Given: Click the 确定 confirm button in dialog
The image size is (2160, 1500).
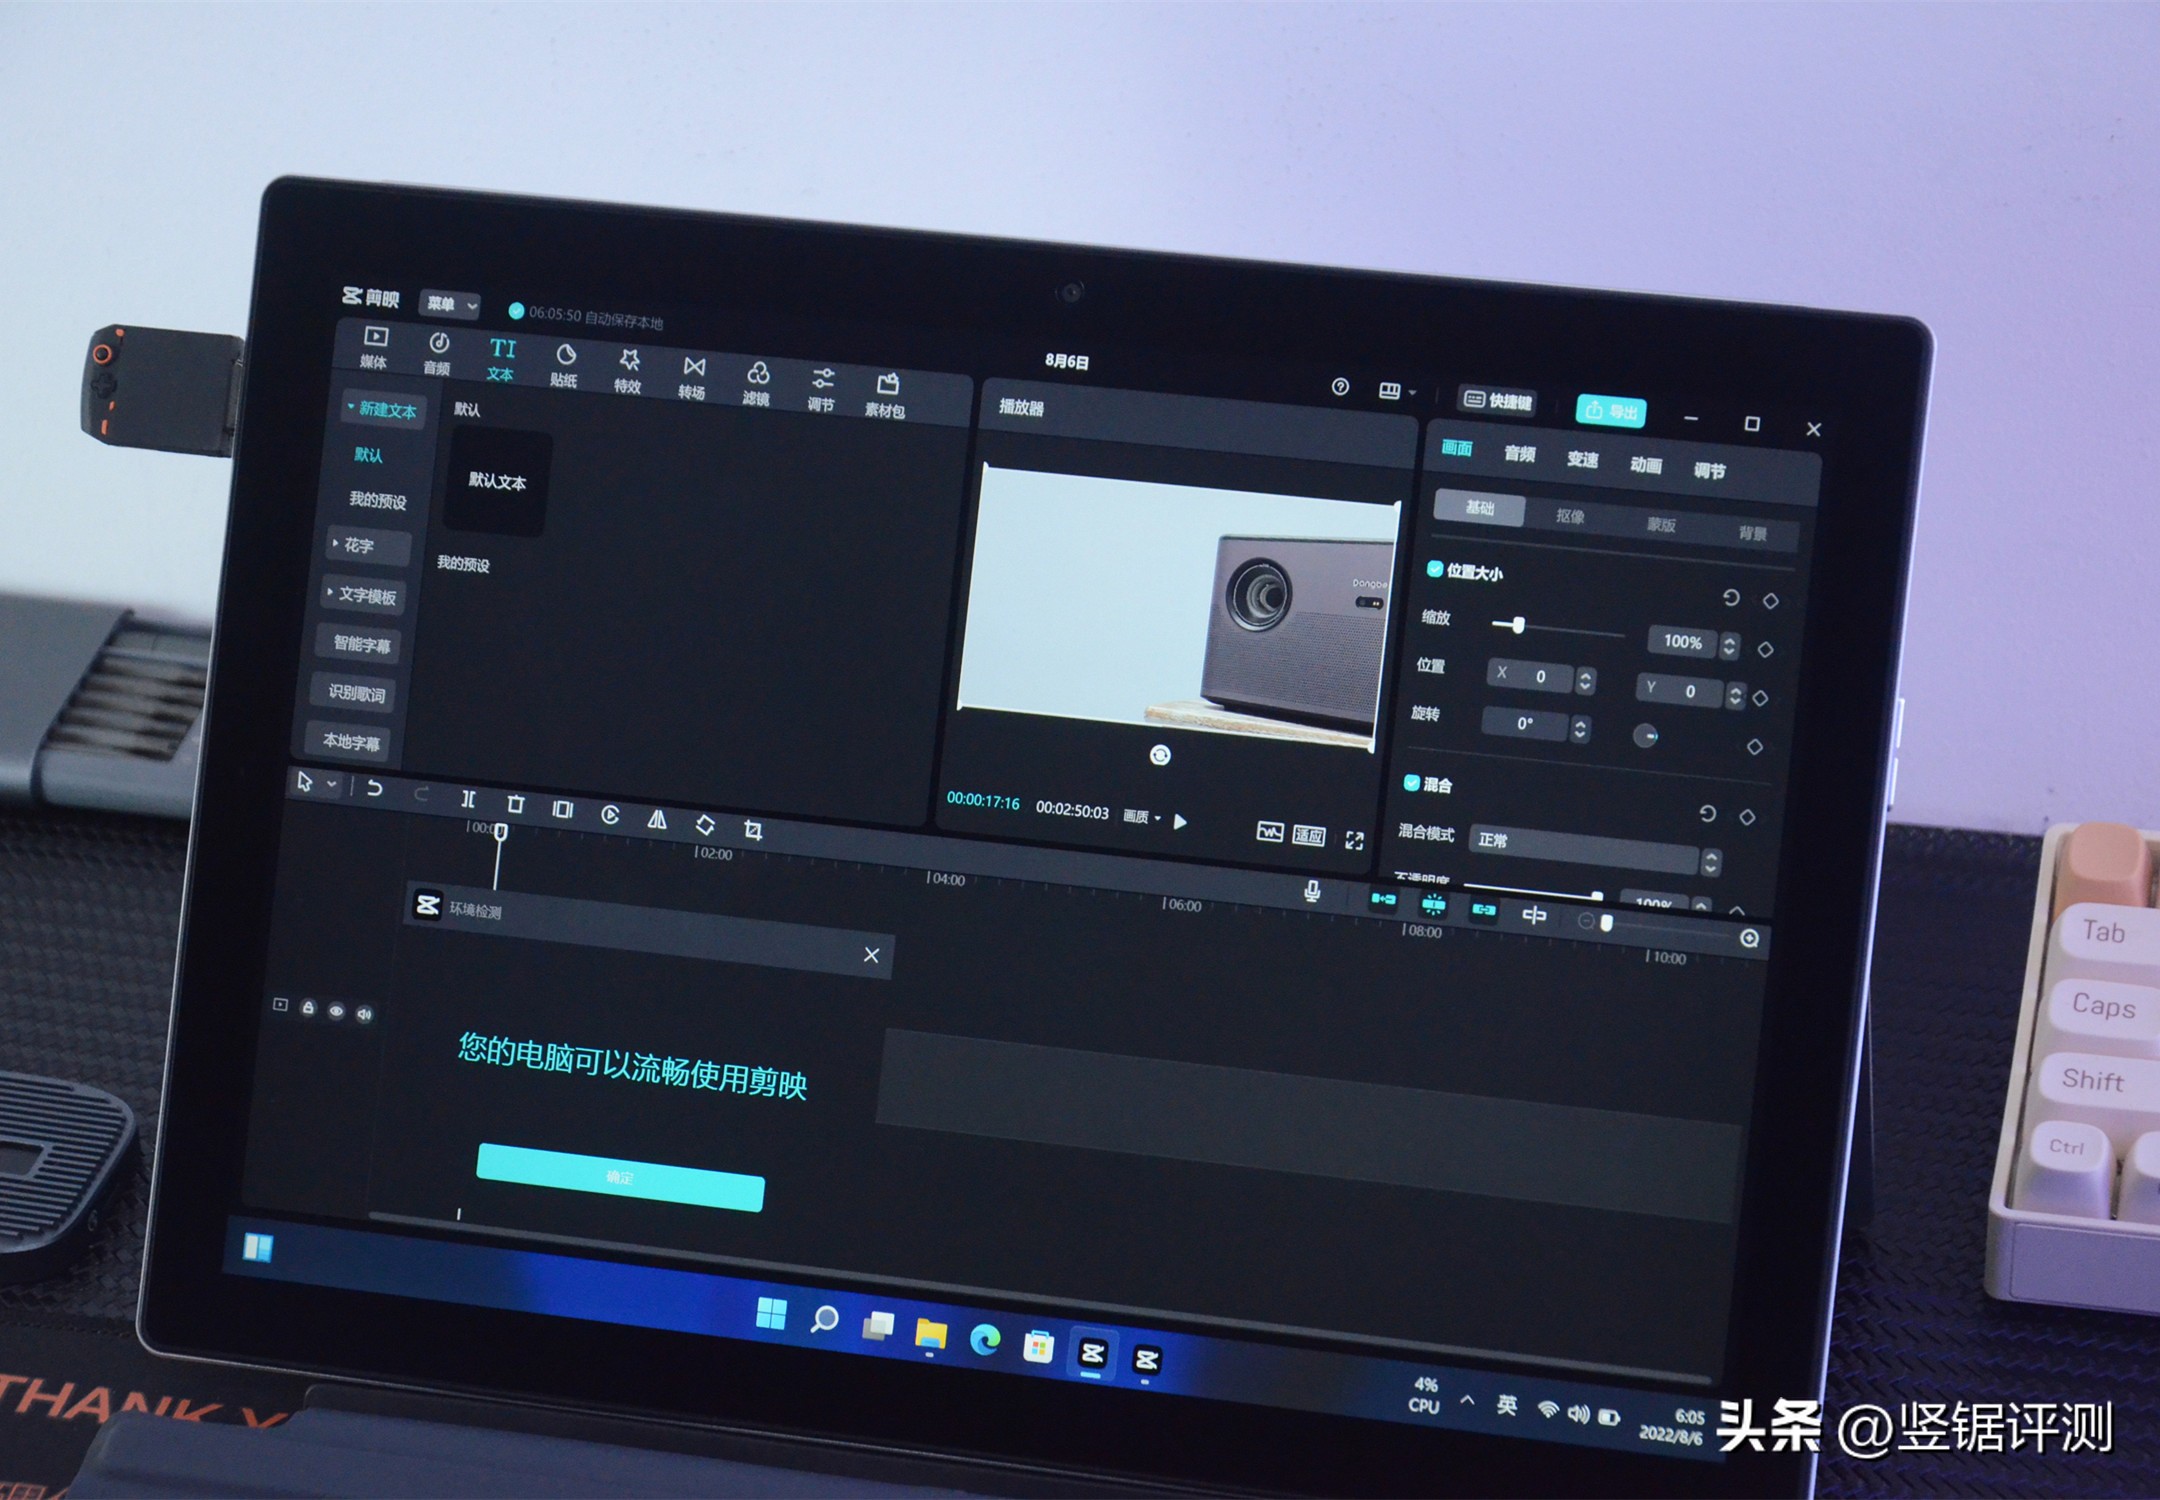Looking at the screenshot, I should pos(620,1177).
